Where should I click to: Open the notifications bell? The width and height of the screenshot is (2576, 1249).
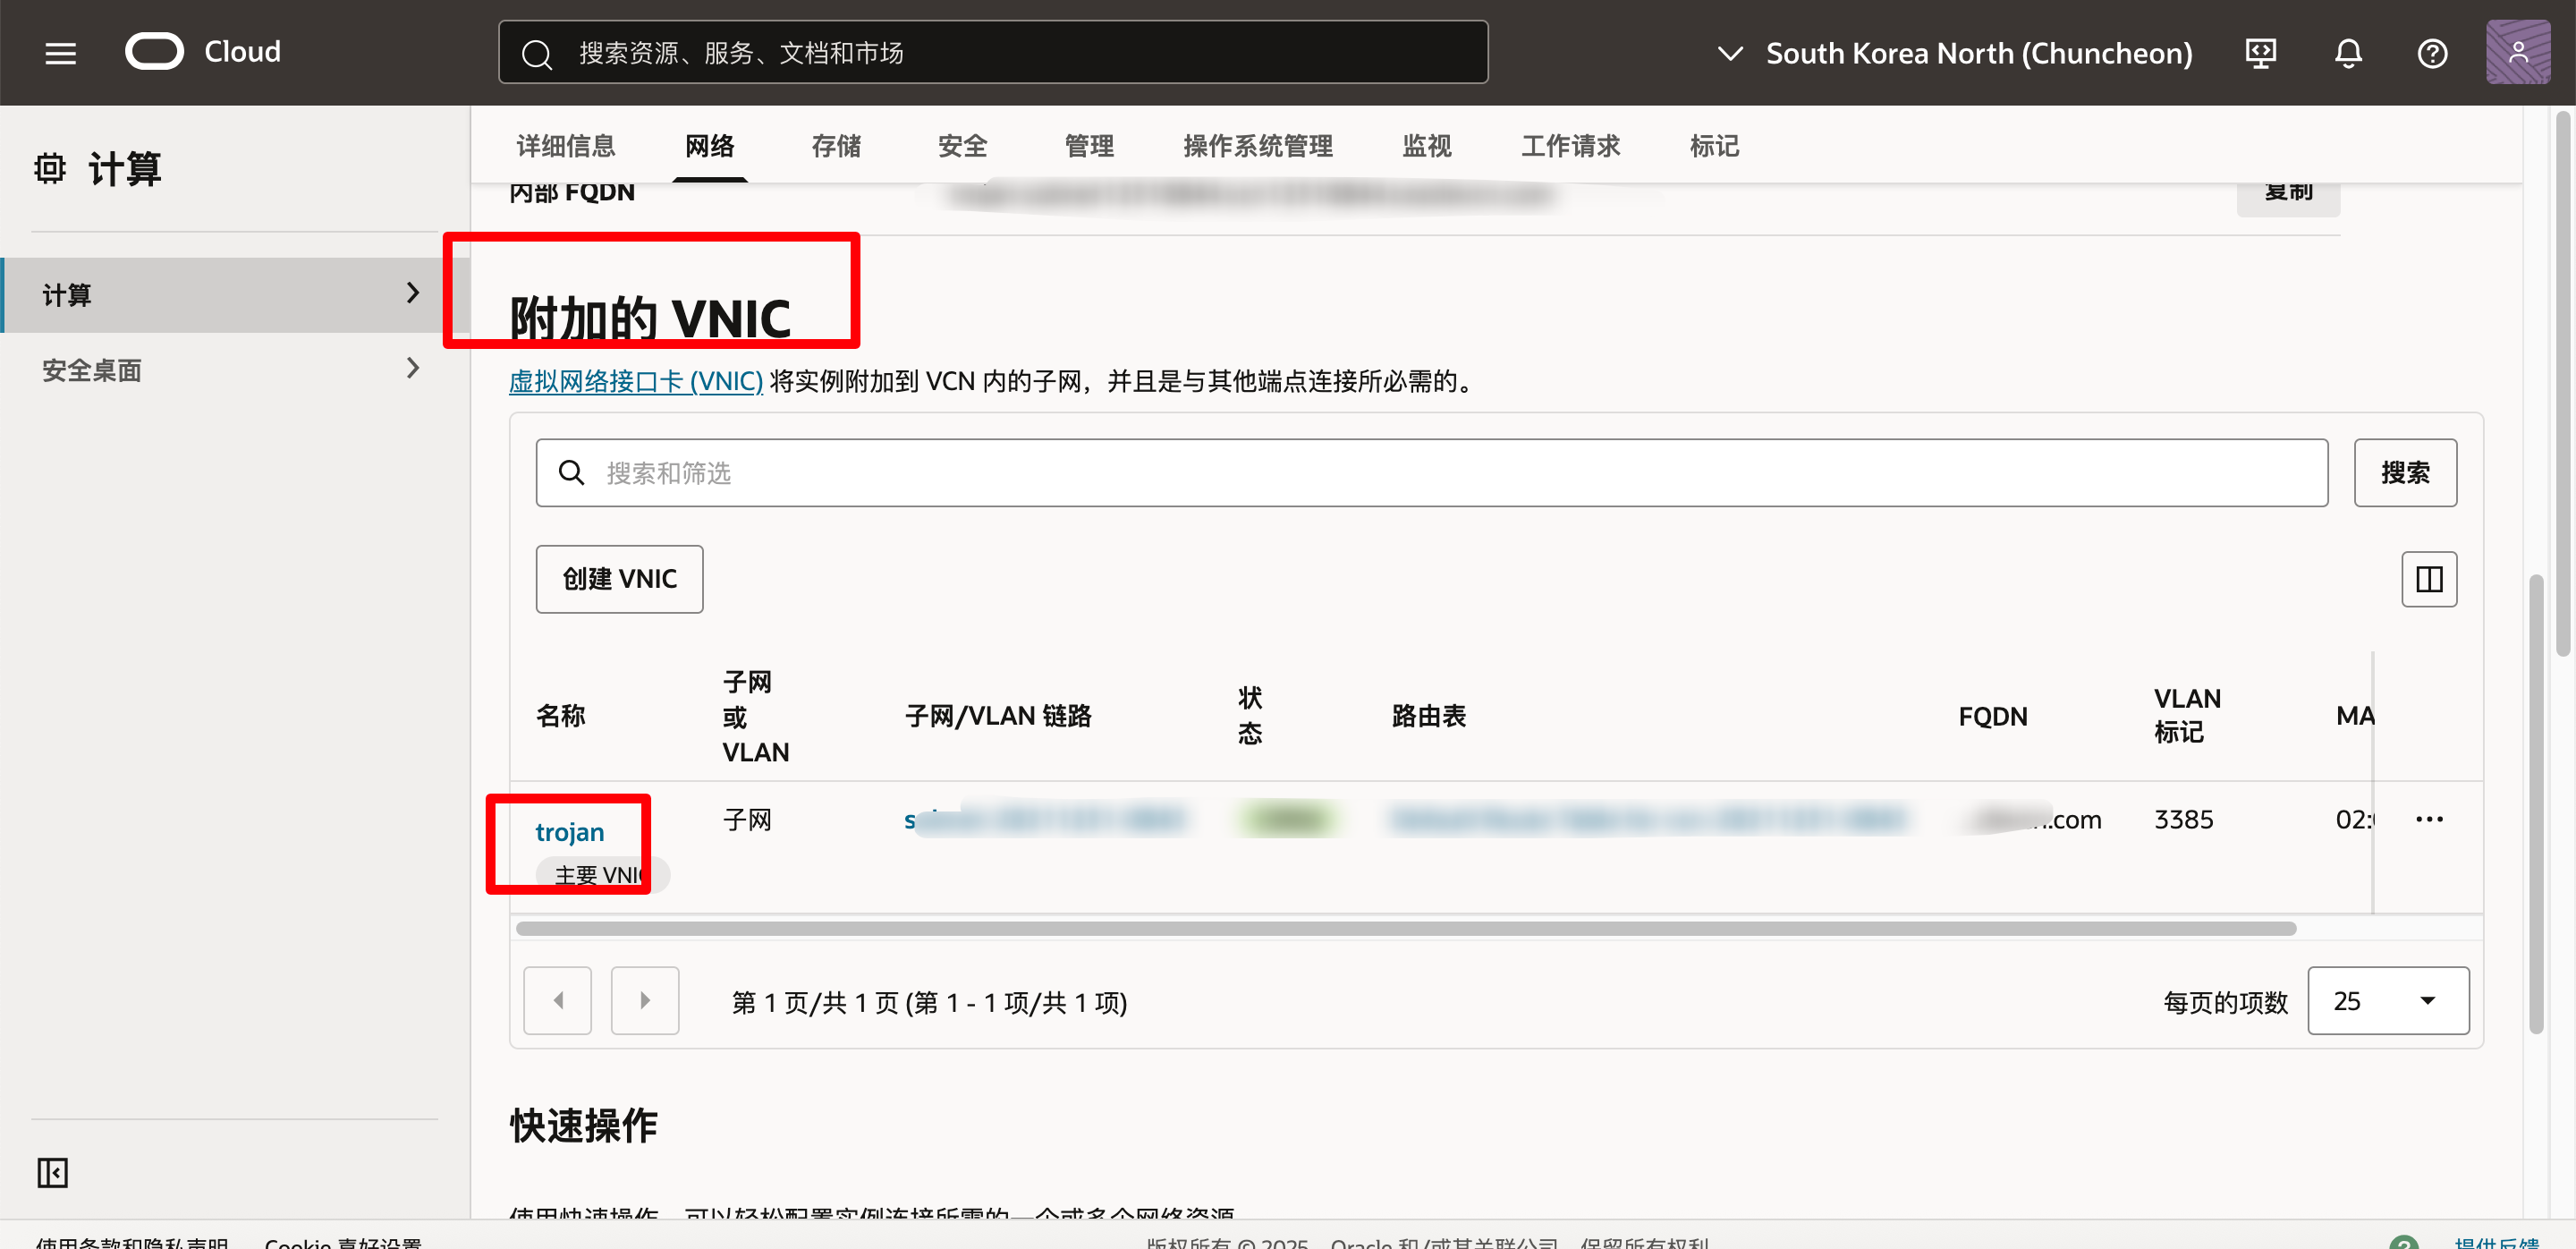2347,53
